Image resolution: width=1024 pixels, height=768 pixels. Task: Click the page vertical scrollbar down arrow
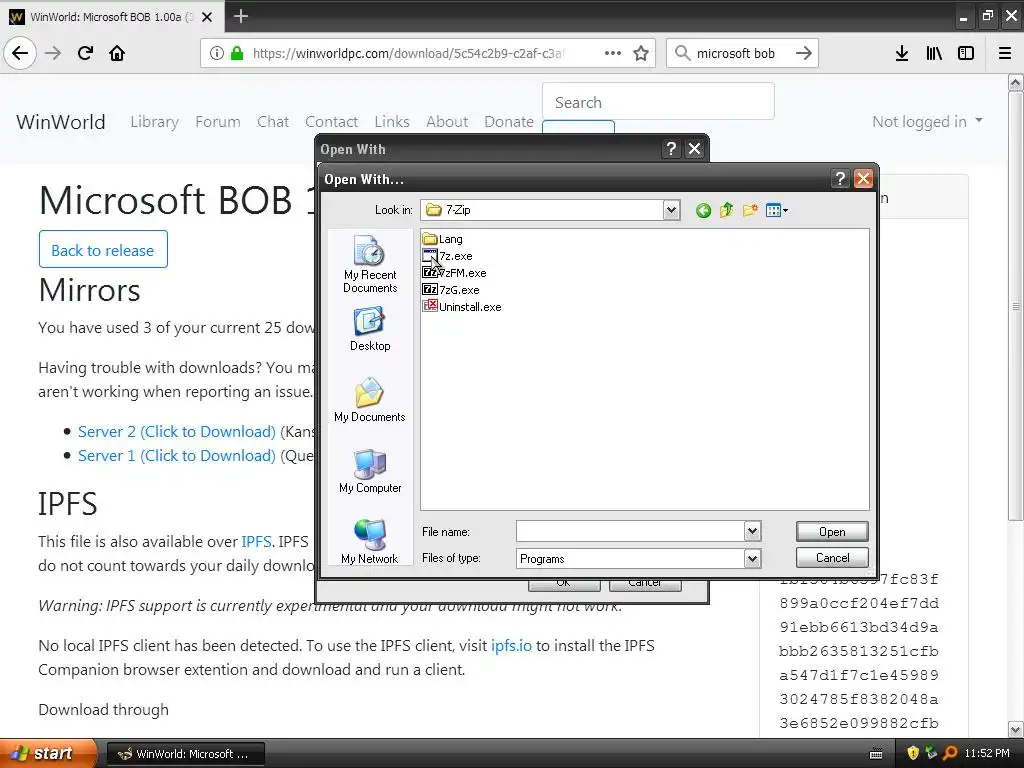[x=1016, y=729]
